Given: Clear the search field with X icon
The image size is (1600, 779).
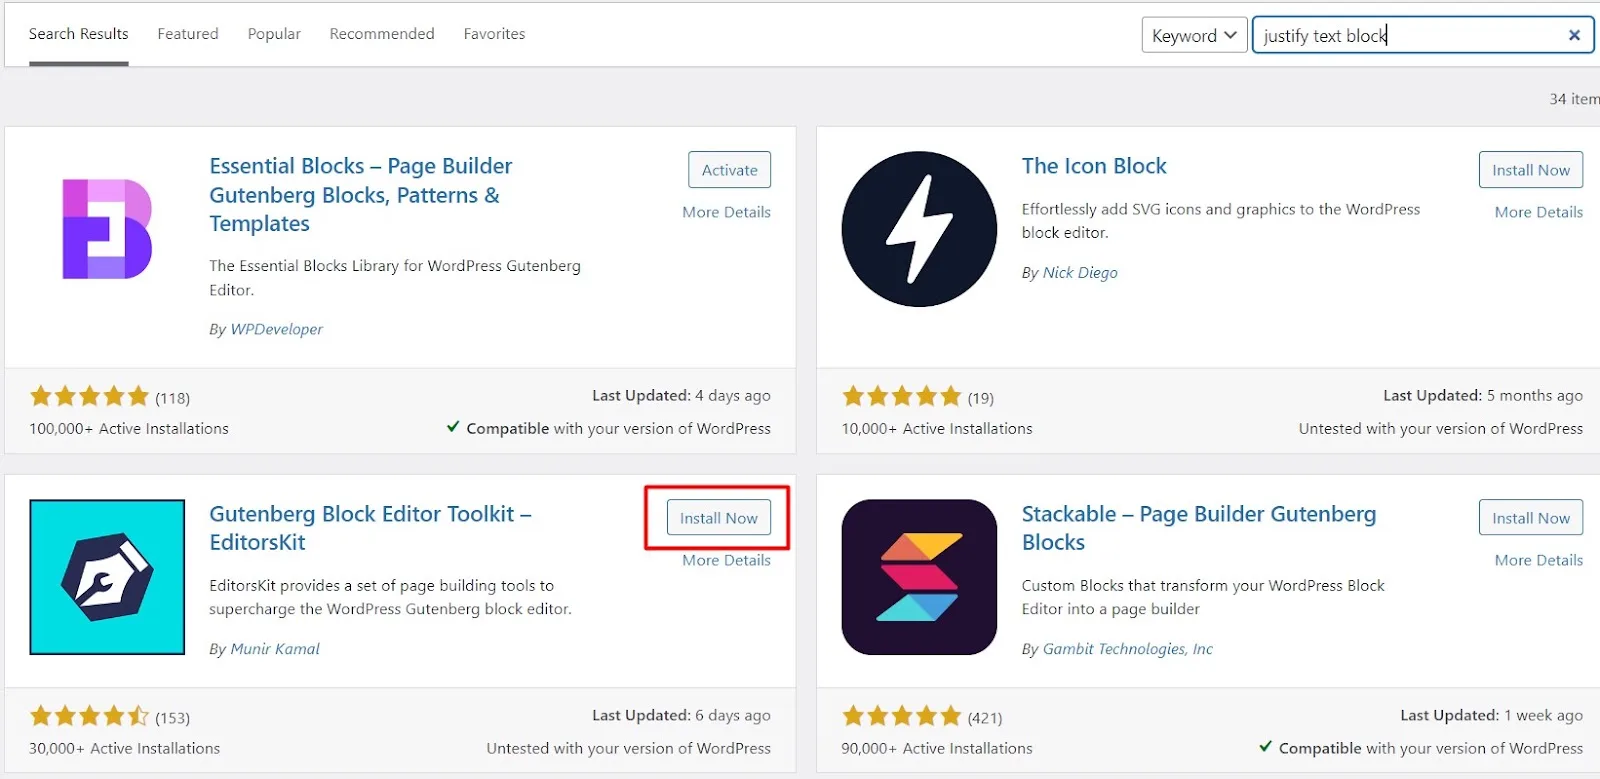Looking at the screenshot, I should coord(1574,35).
